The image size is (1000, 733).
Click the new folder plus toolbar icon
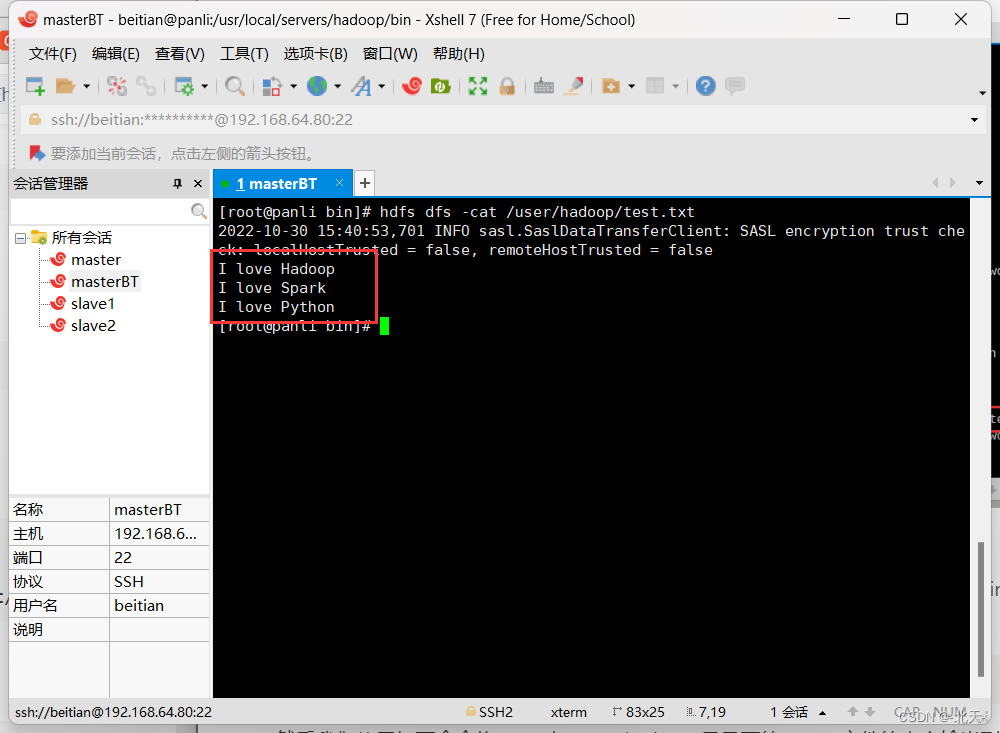(611, 85)
